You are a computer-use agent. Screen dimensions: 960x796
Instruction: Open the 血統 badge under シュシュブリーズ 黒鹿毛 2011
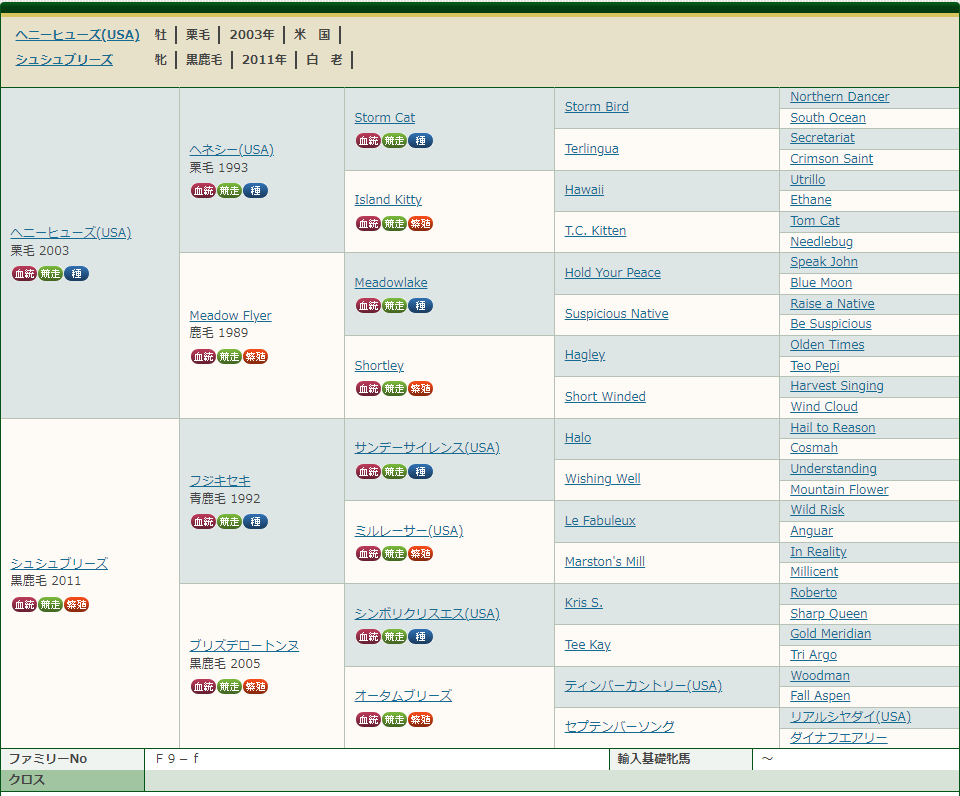[24, 604]
